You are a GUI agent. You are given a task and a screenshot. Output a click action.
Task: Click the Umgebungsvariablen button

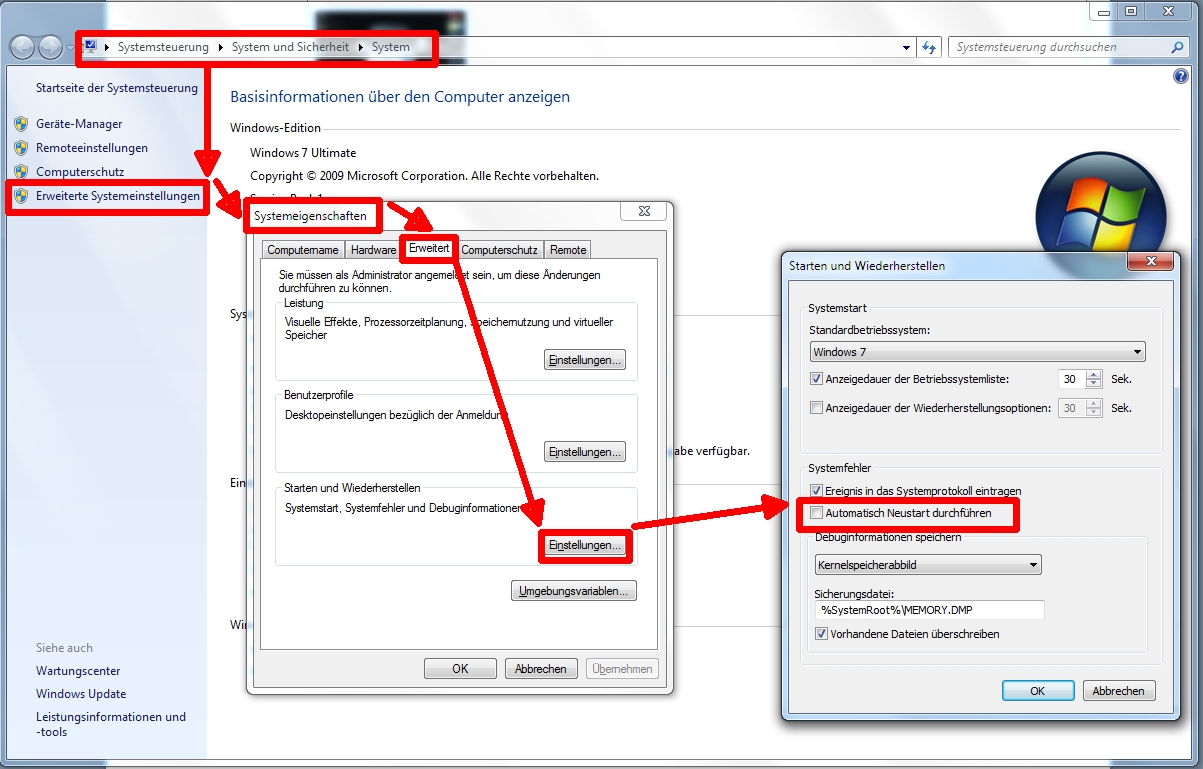tap(573, 591)
